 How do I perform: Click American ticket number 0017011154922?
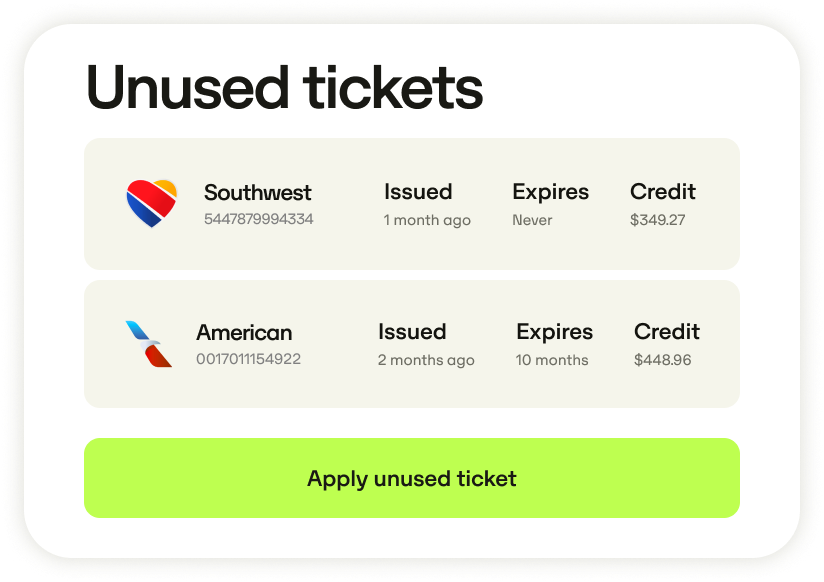[x=248, y=359]
